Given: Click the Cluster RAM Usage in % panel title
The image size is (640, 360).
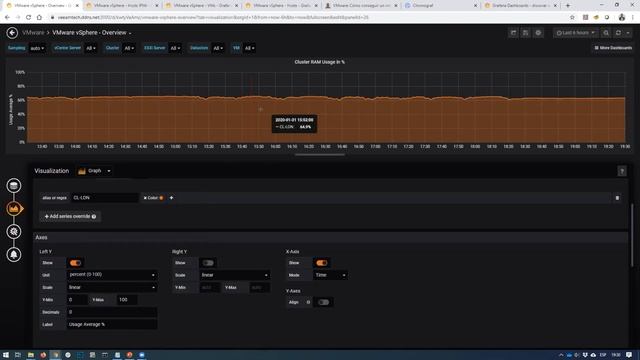Looking at the screenshot, I should pyautogui.click(x=320, y=62).
